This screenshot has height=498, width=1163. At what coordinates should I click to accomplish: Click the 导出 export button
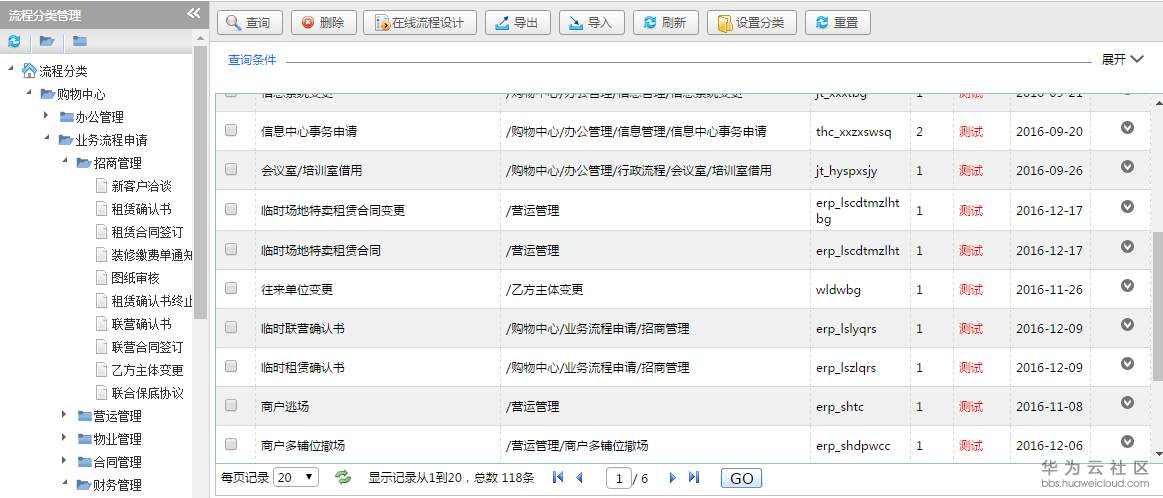(x=518, y=23)
